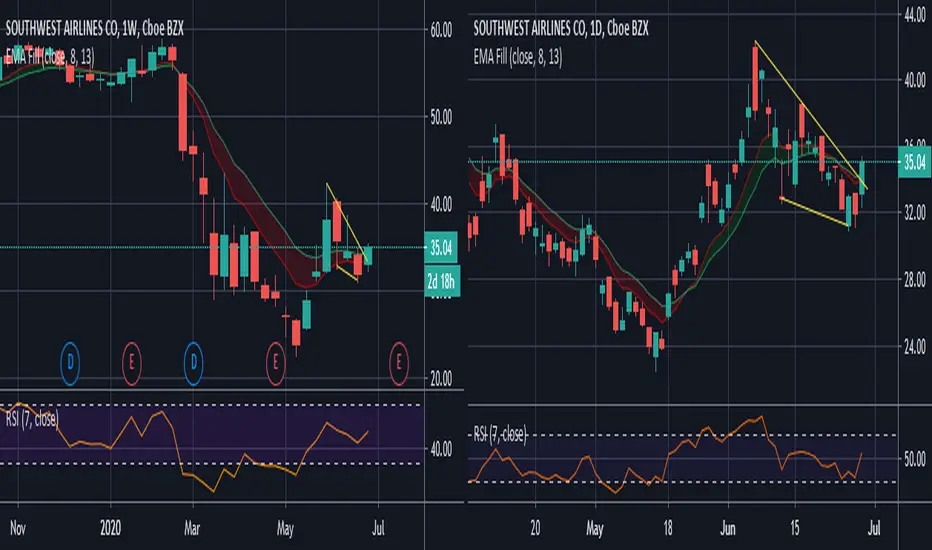The image size is (932, 550).
Task: Click the 20 date label on daily chart
Action: 536,528
